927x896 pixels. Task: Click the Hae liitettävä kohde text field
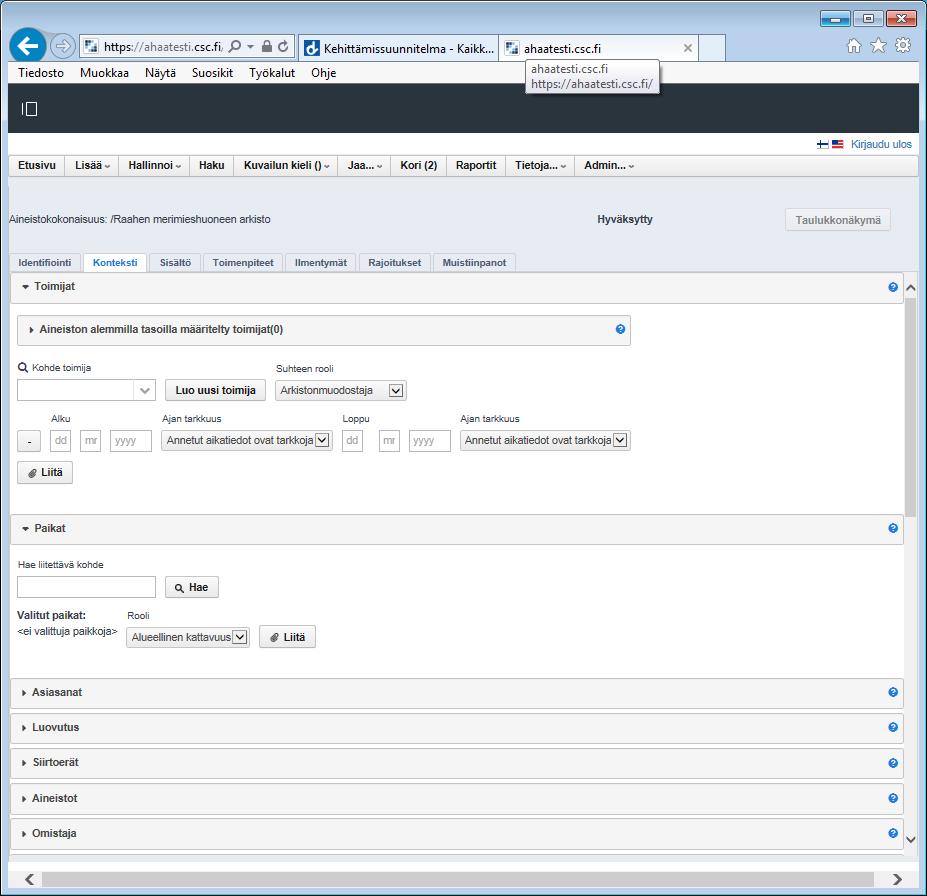click(x=86, y=587)
